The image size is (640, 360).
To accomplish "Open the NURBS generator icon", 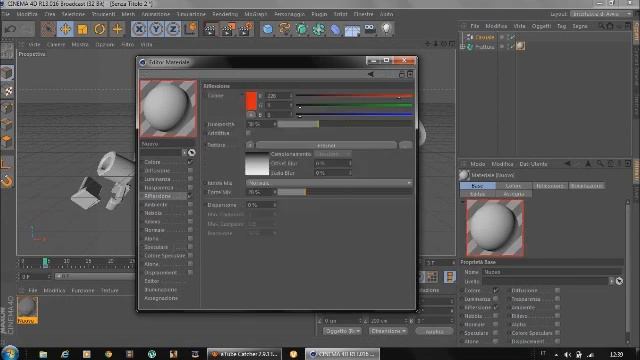I will [x=302, y=29].
